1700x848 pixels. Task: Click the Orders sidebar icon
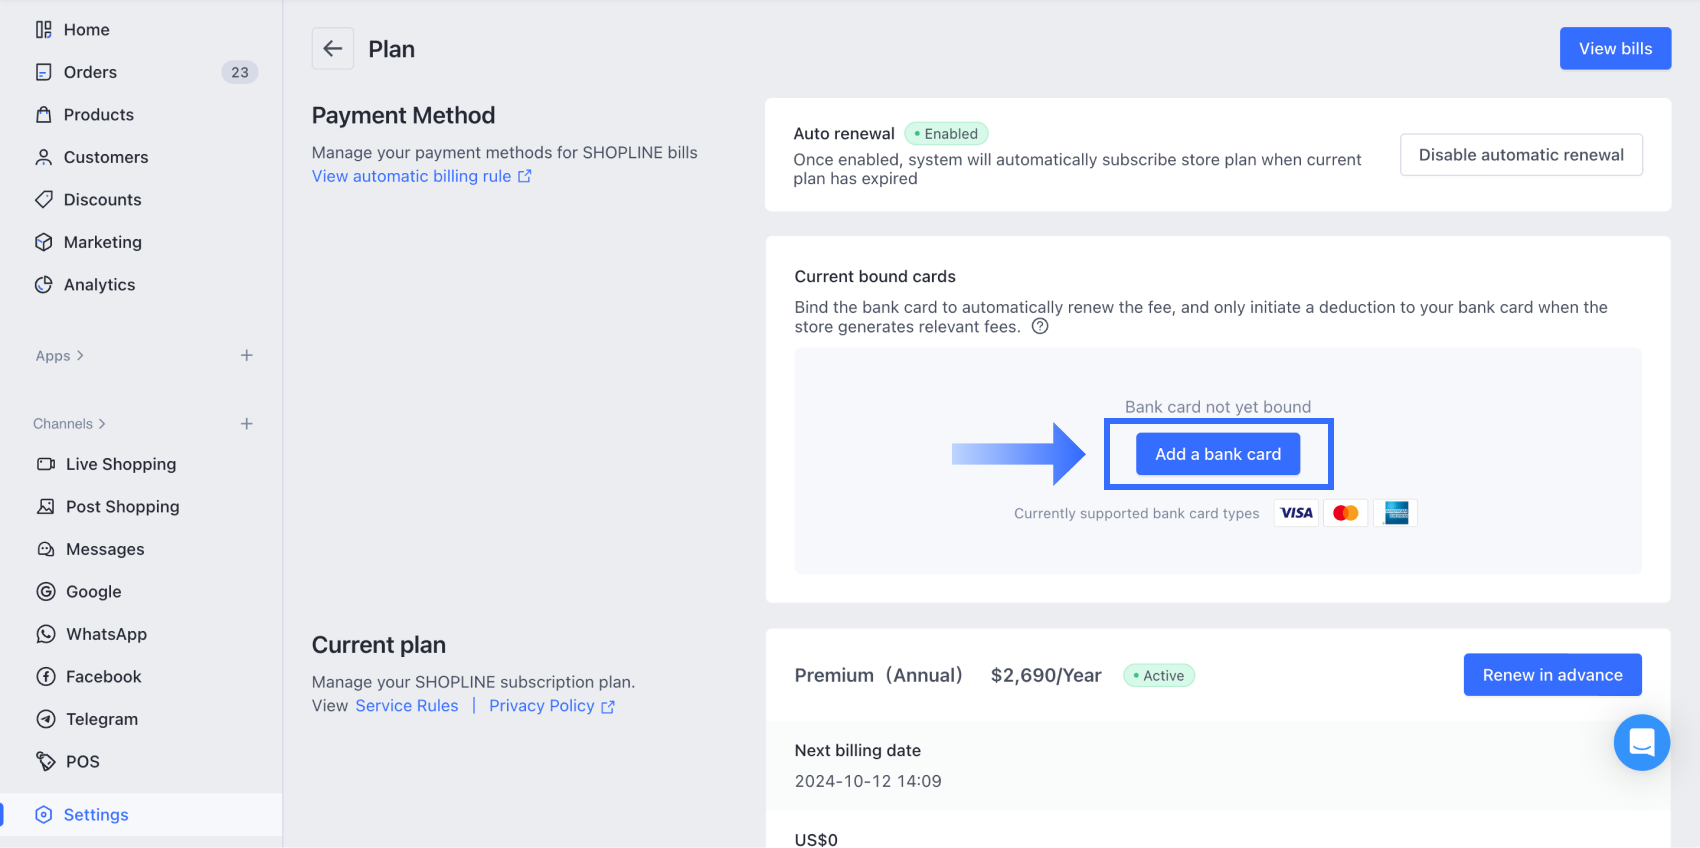pos(44,72)
